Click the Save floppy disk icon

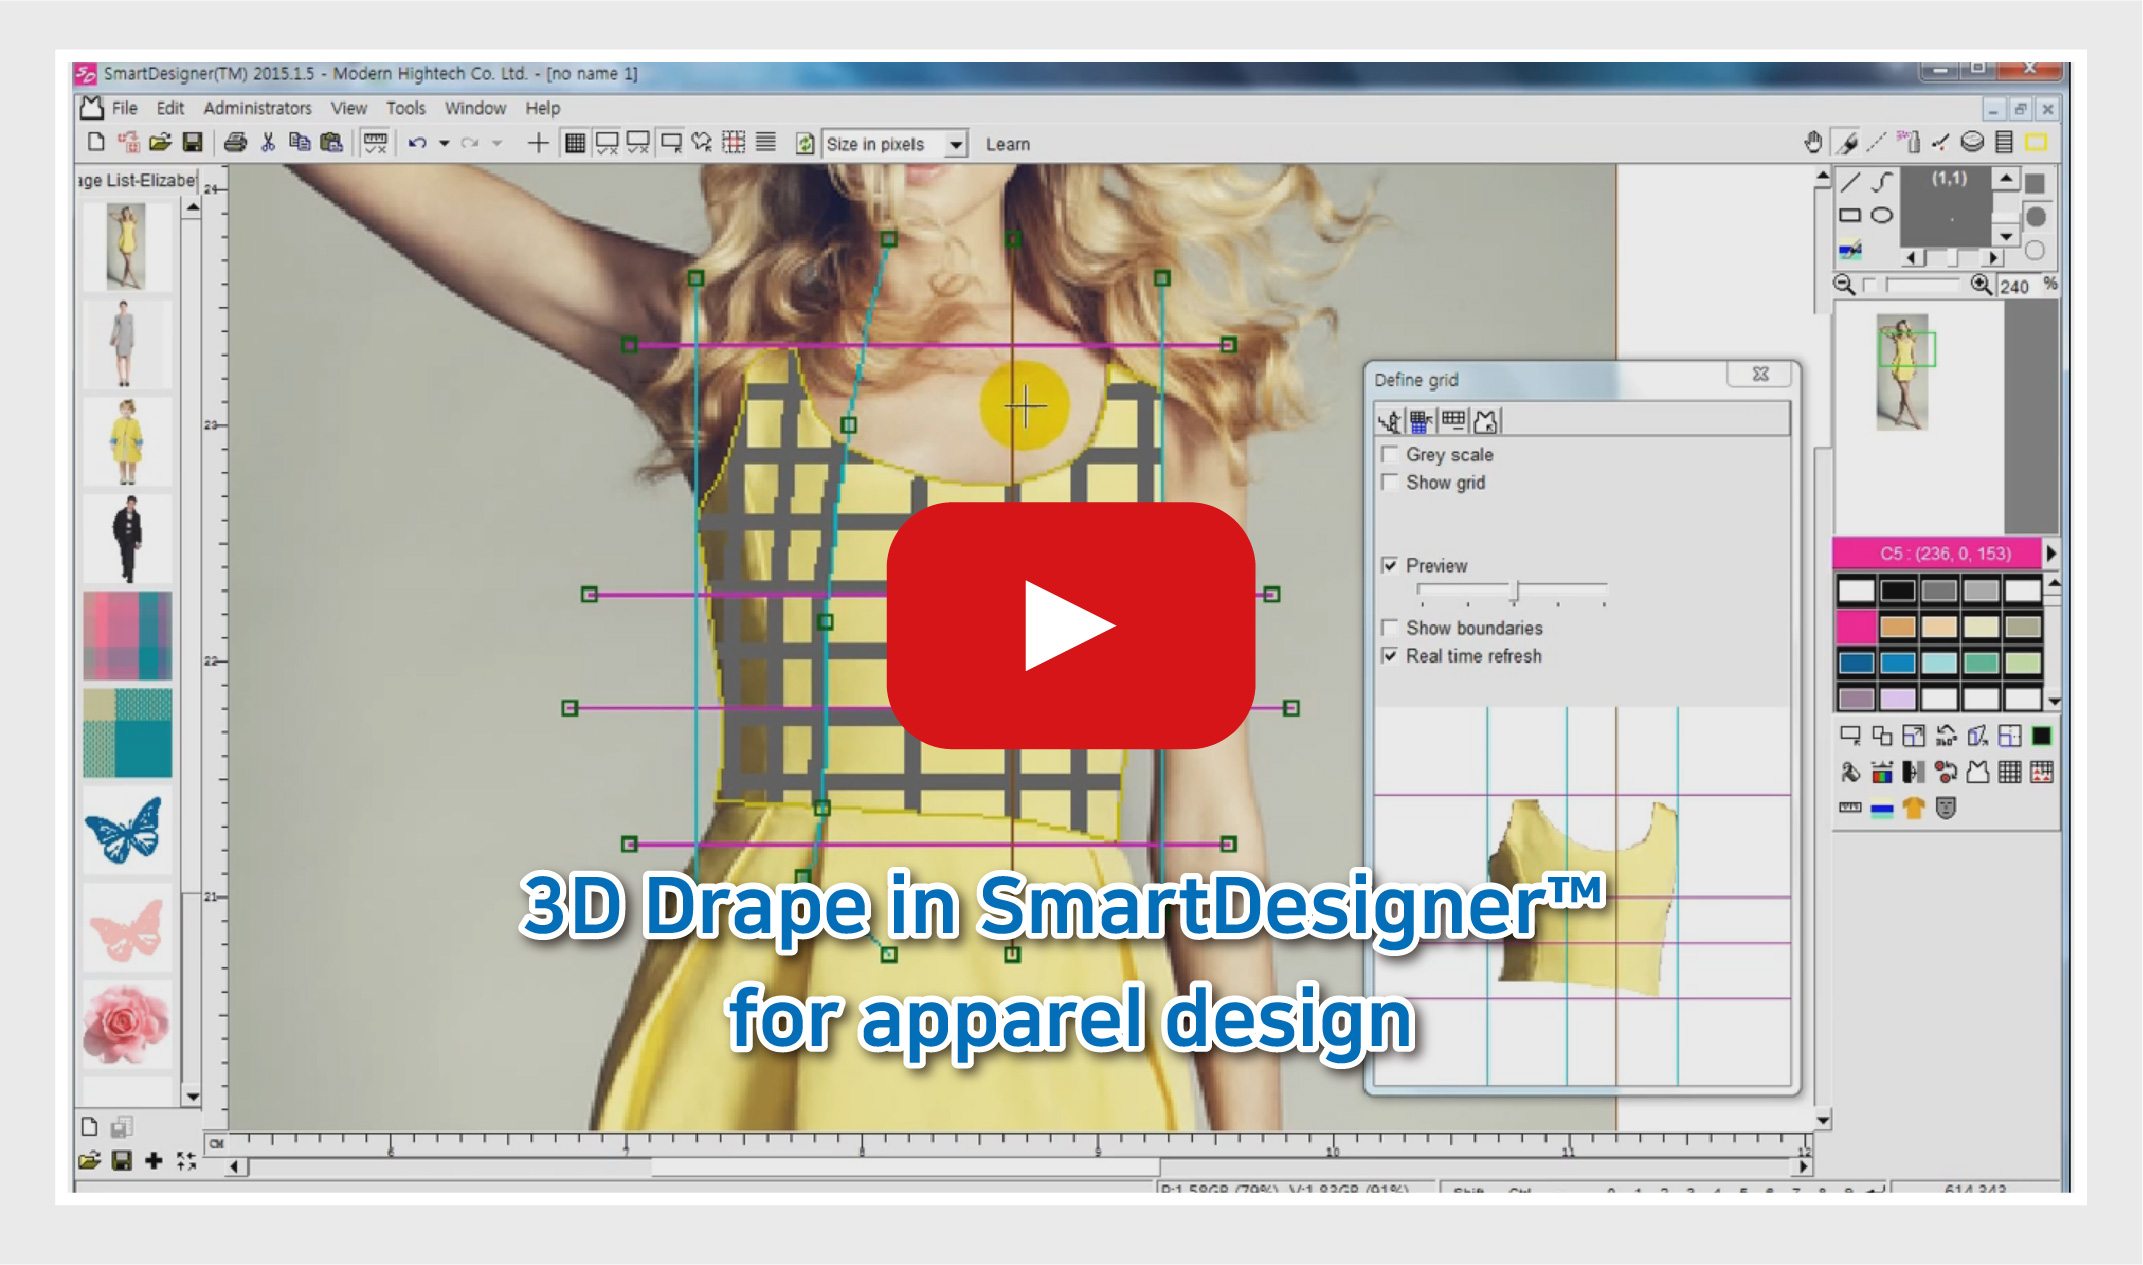click(x=192, y=142)
